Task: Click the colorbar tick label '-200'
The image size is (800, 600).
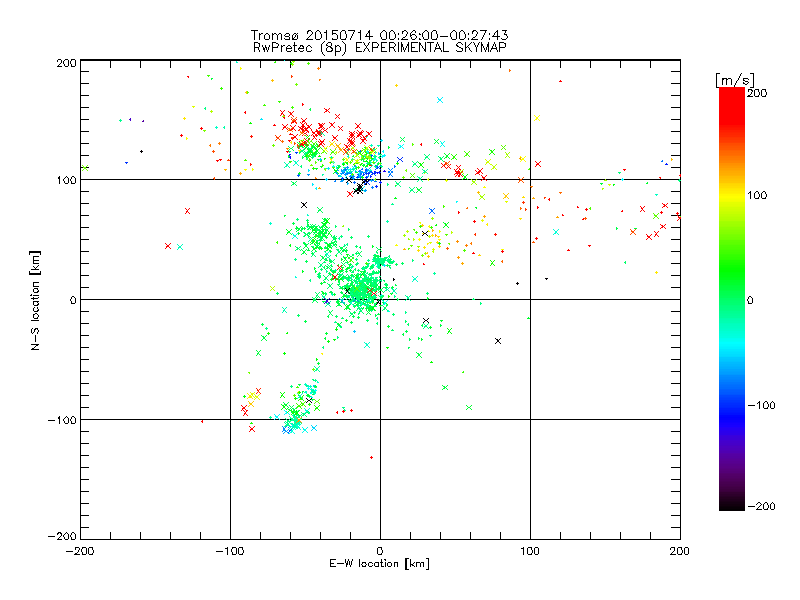Action: pos(761,506)
